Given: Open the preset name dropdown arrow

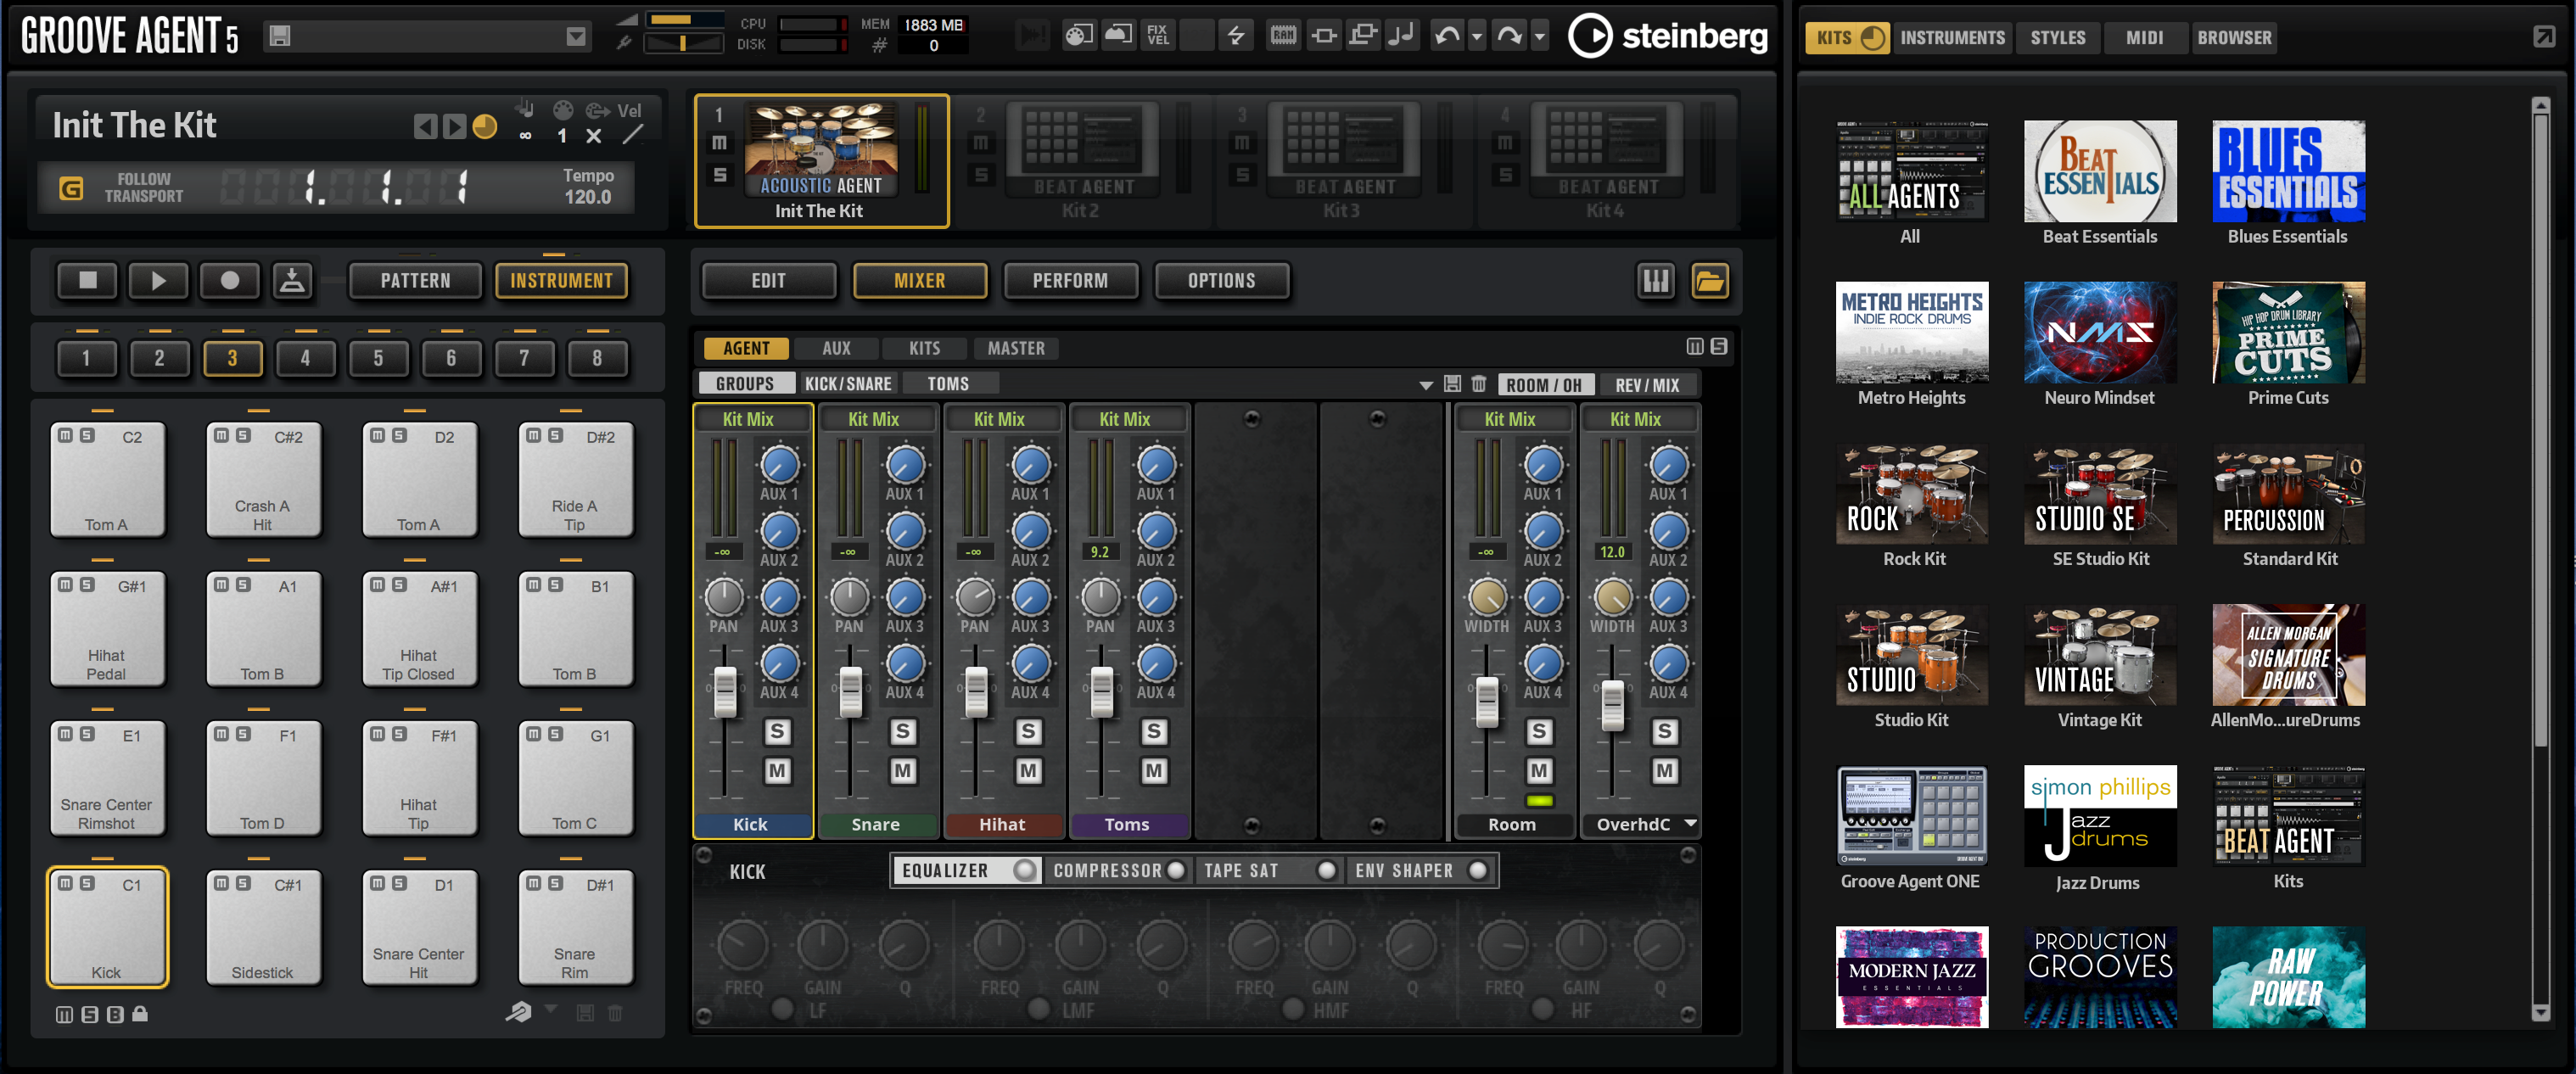Looking at the screenshot, I should point(576,37).
